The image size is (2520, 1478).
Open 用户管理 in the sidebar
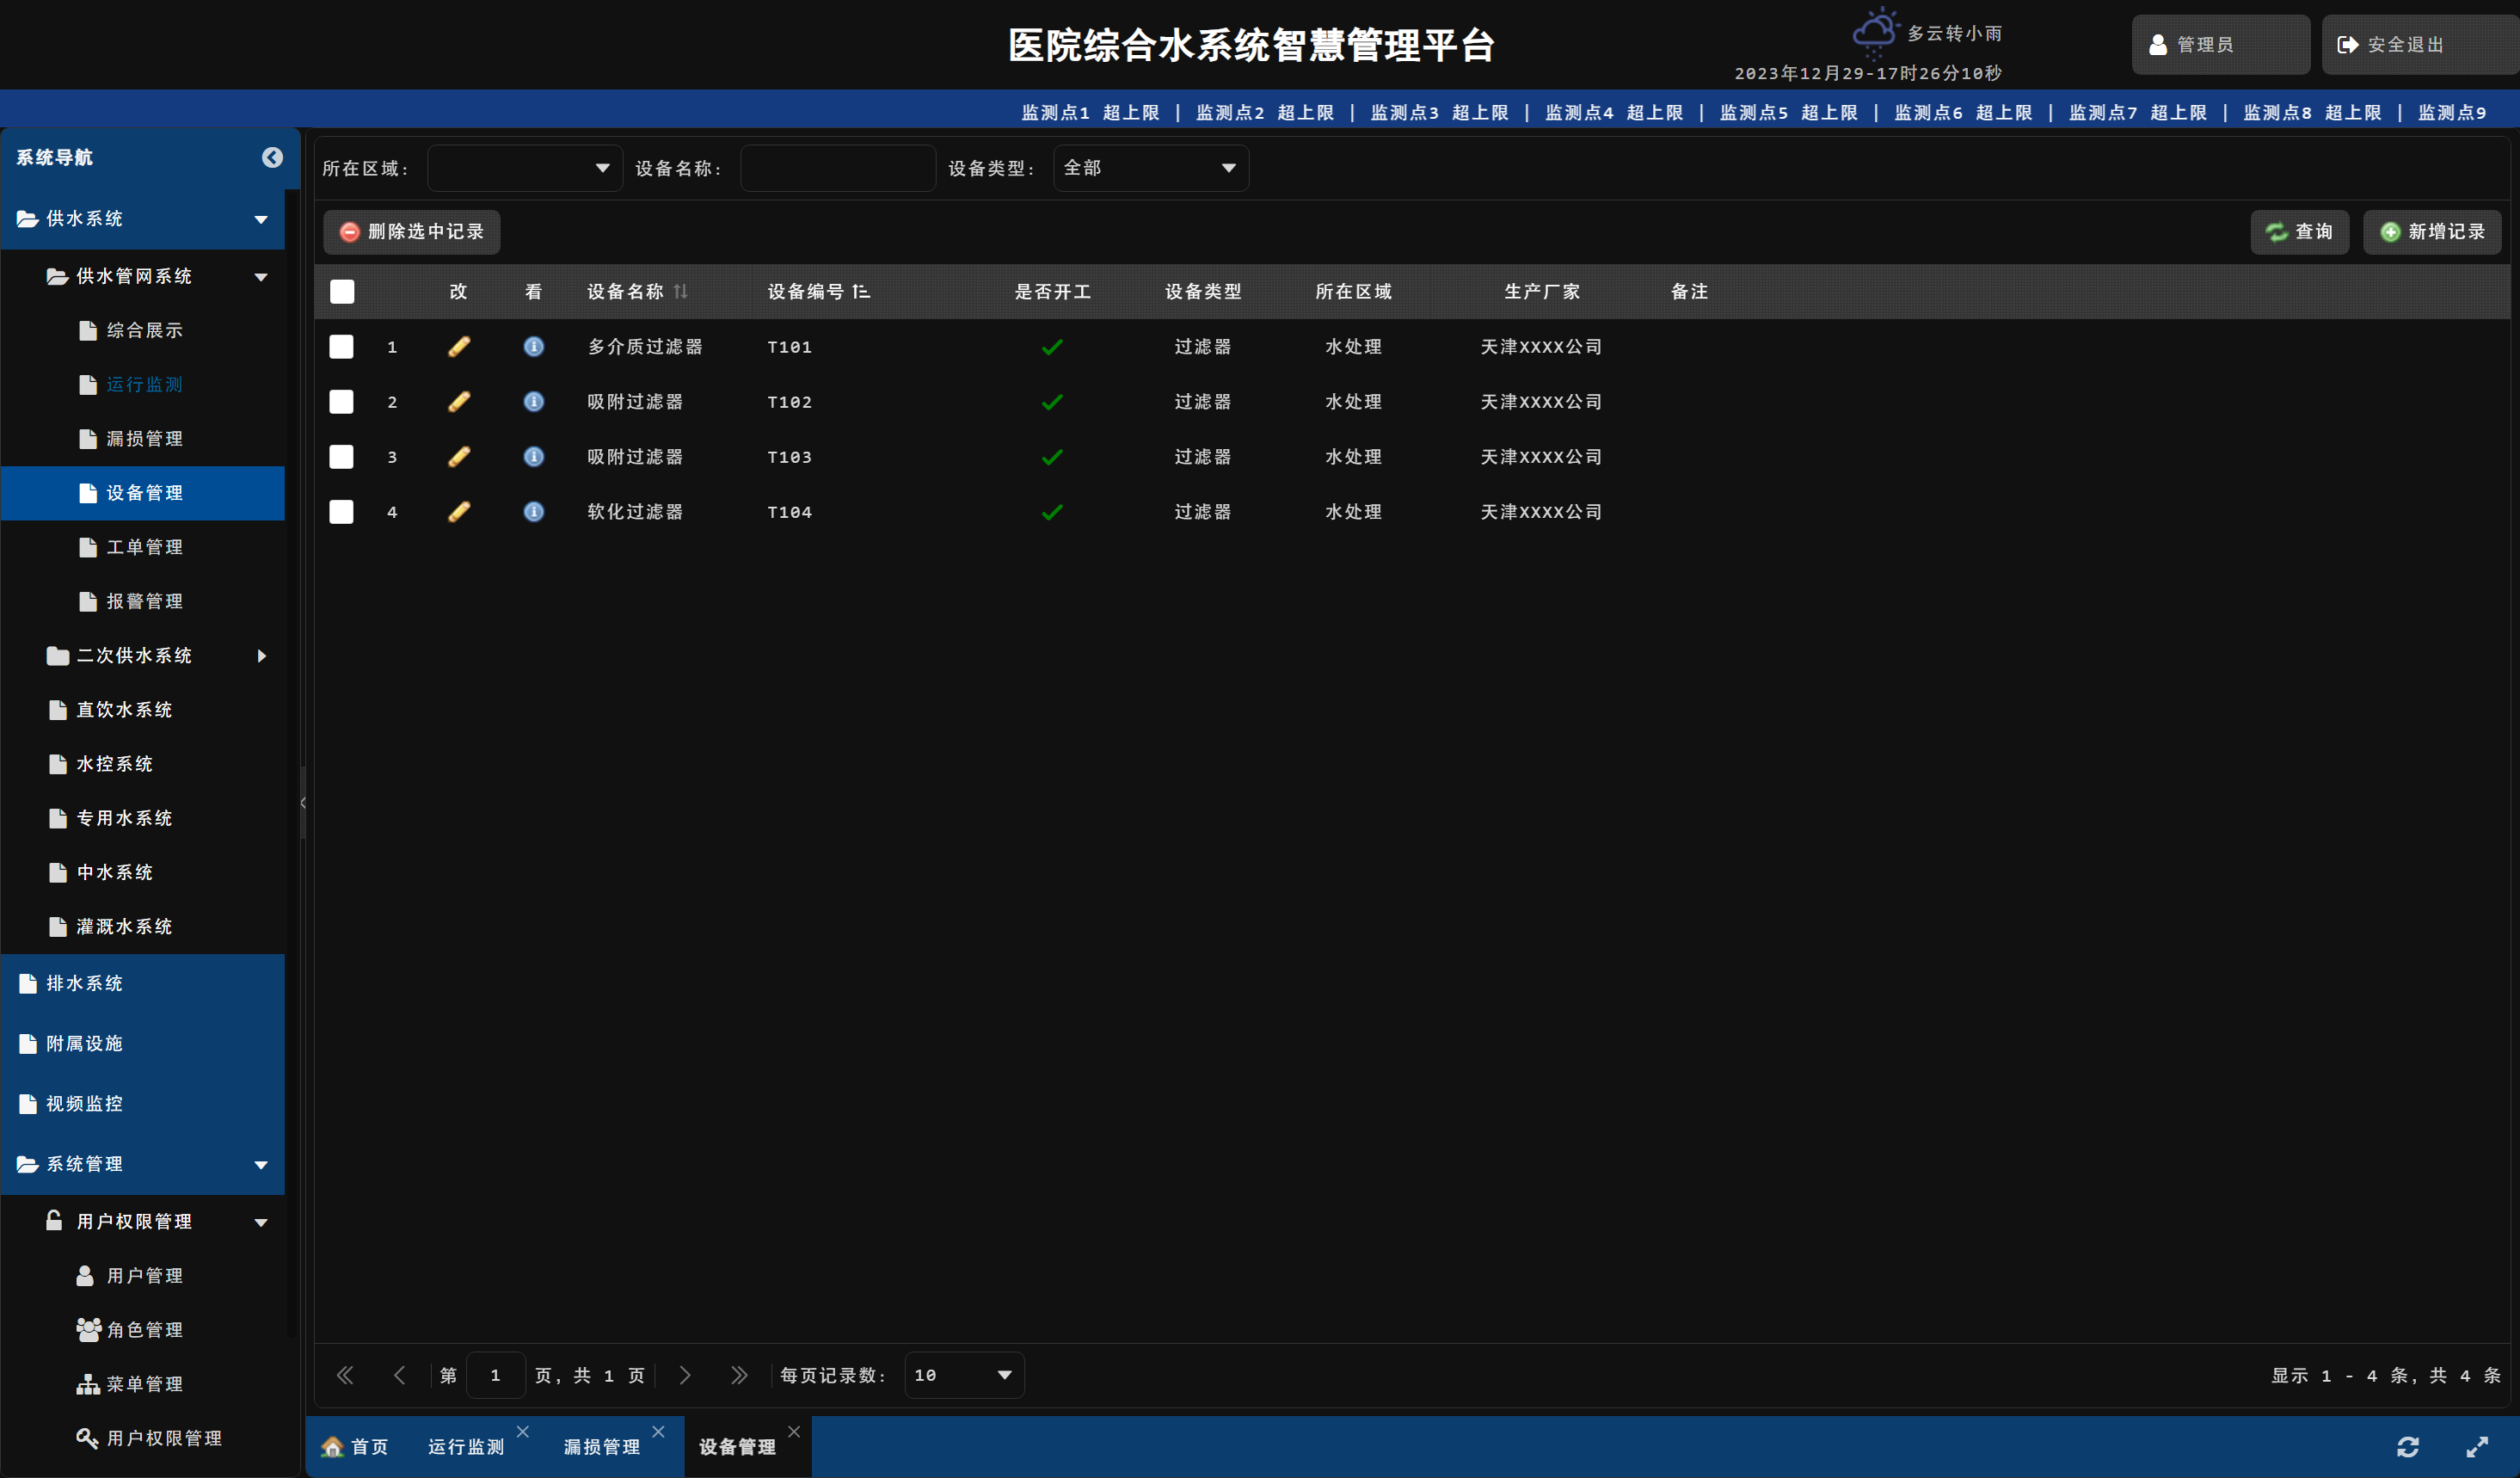pos(143,1276)
